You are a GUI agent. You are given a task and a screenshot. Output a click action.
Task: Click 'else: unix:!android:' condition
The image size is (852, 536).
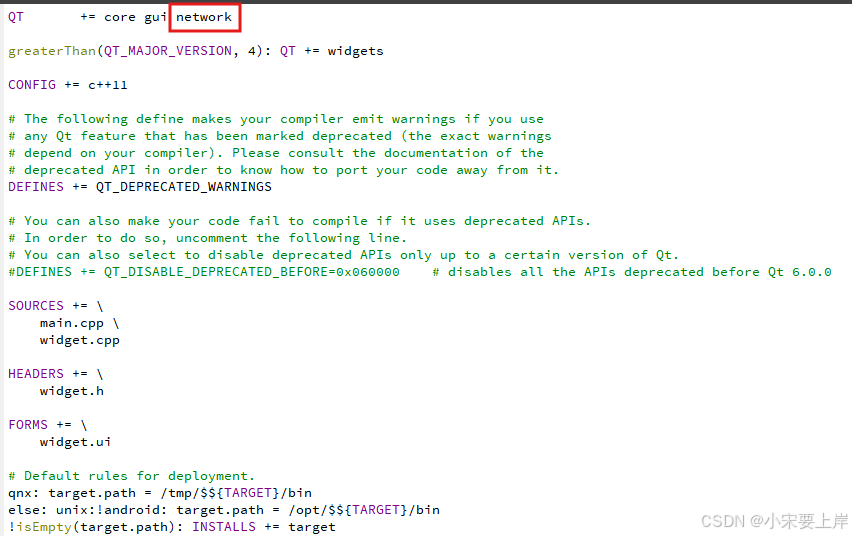88,510
